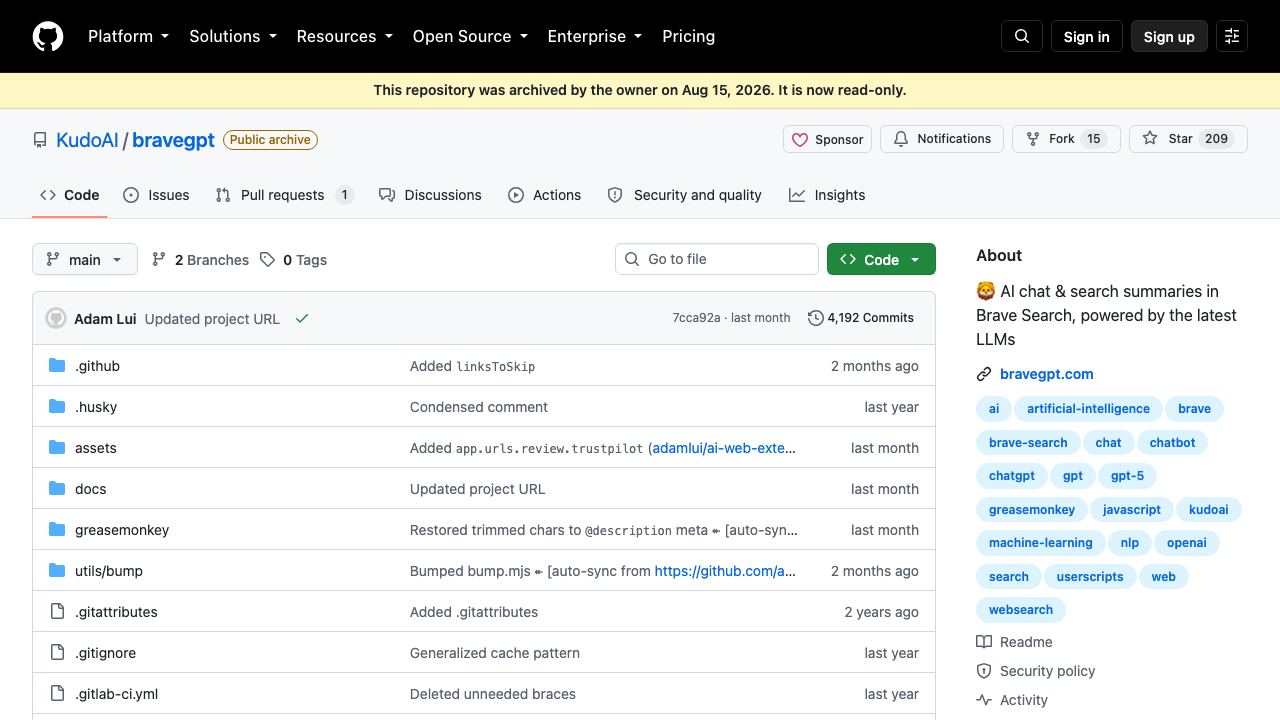Open commit hash 7cca92a
This screenshot has width=1280, height=720.
click(696, 318)
